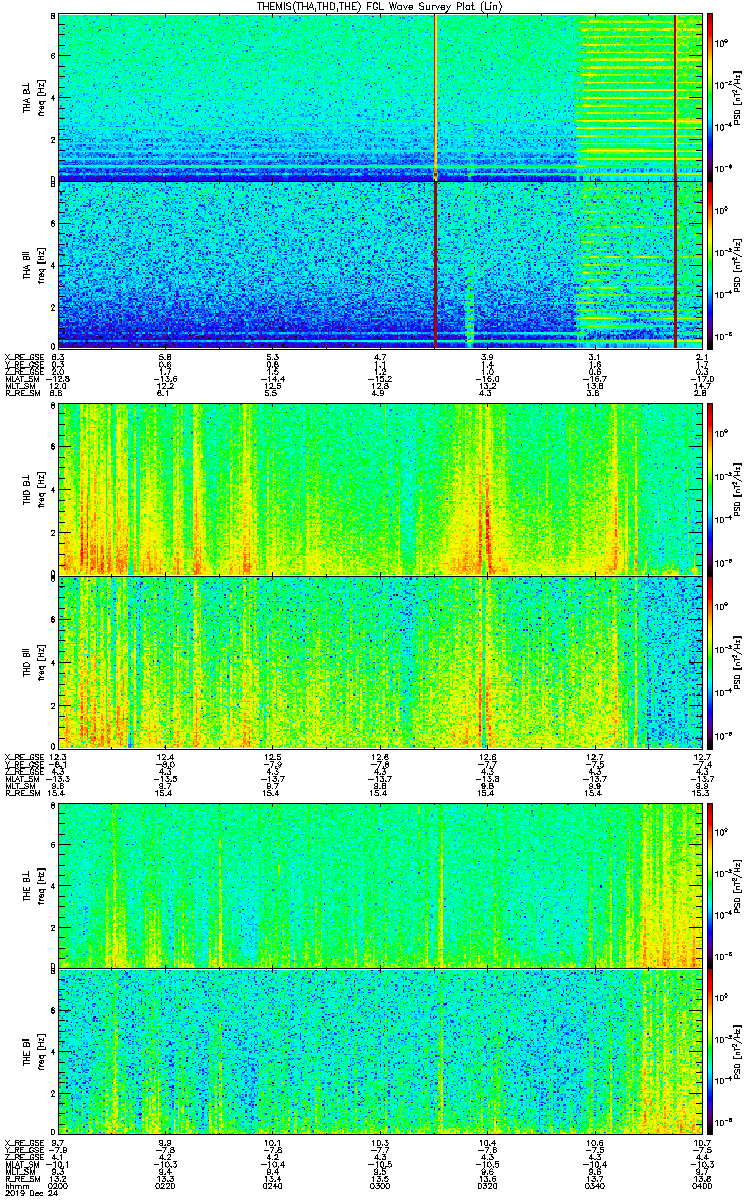750x1200 pixels.
Task: Click the 0400 time tick label
Action: 701,1184
